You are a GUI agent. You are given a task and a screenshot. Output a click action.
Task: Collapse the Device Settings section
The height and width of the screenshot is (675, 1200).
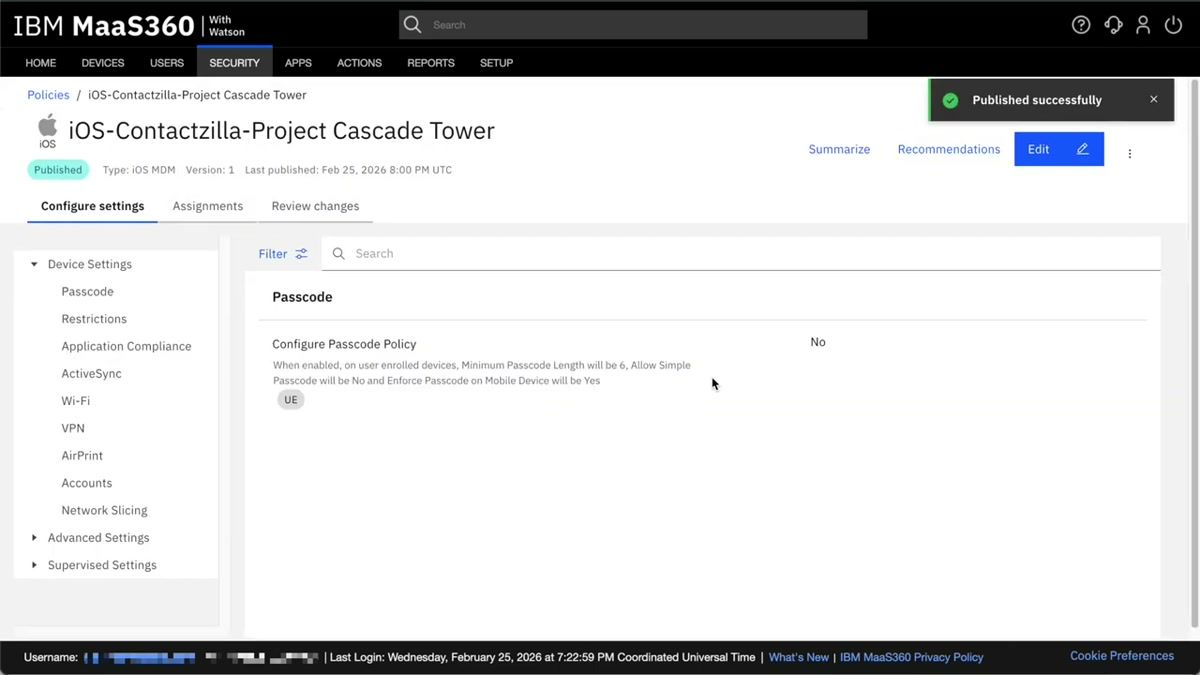coord(33,263)
